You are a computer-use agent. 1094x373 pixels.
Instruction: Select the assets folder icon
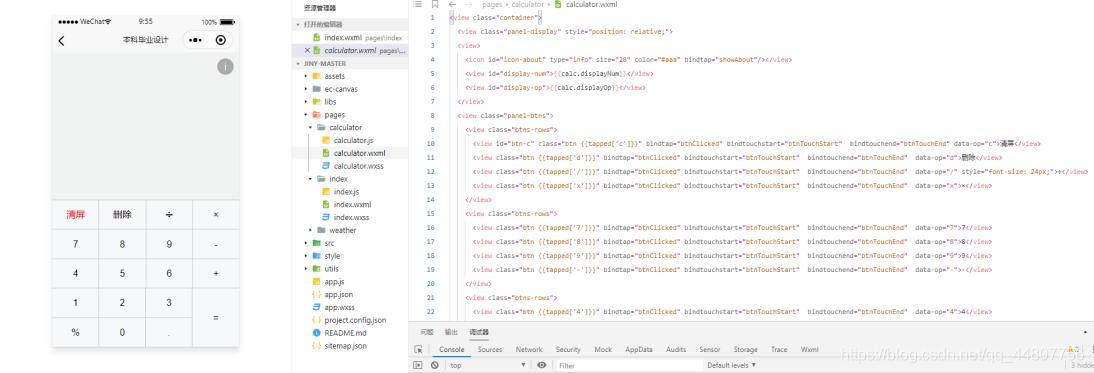(x=317, y=76)
